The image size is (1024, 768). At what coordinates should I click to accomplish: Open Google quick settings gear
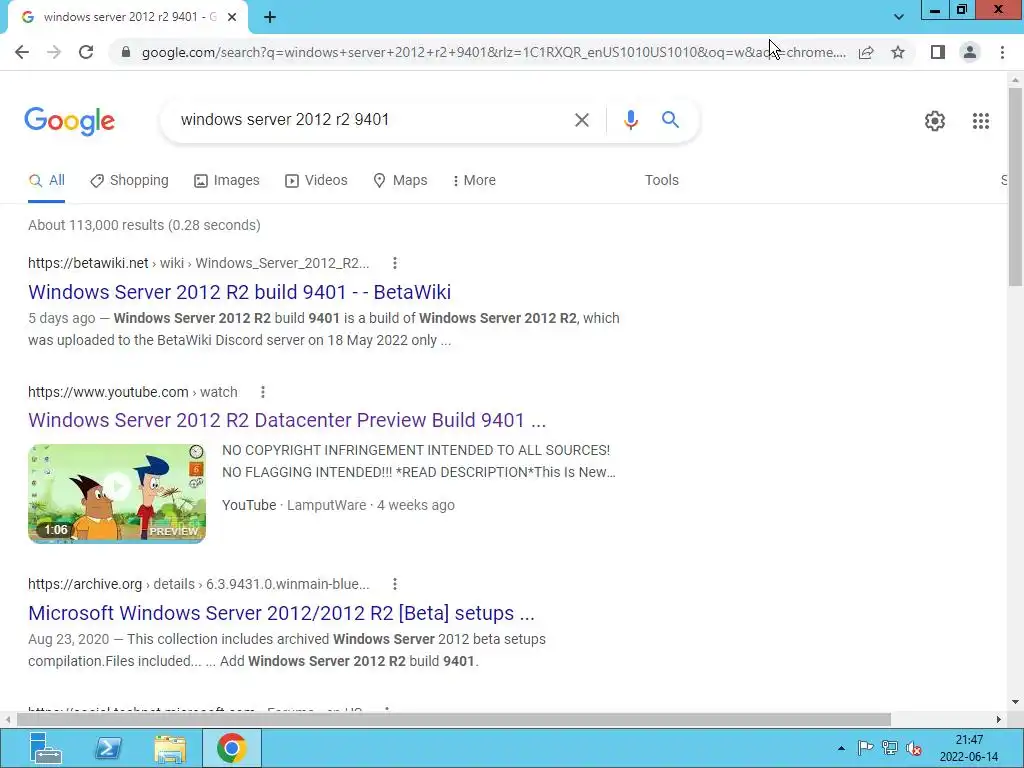(935, 121)
